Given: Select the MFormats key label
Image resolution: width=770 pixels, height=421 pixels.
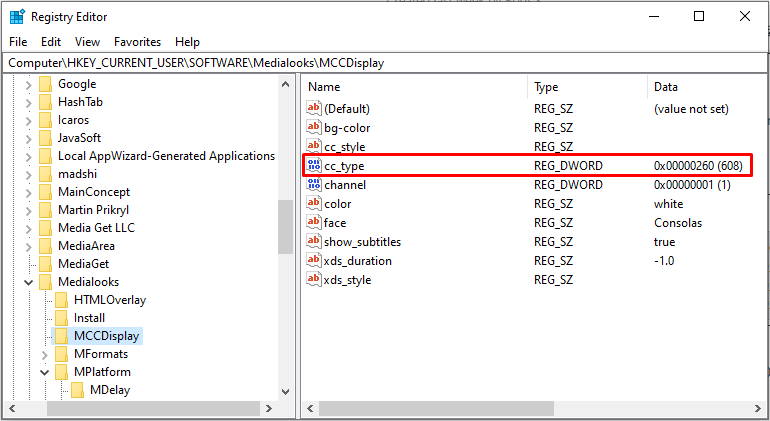Looking at the screenshot, I should [101, 354].
